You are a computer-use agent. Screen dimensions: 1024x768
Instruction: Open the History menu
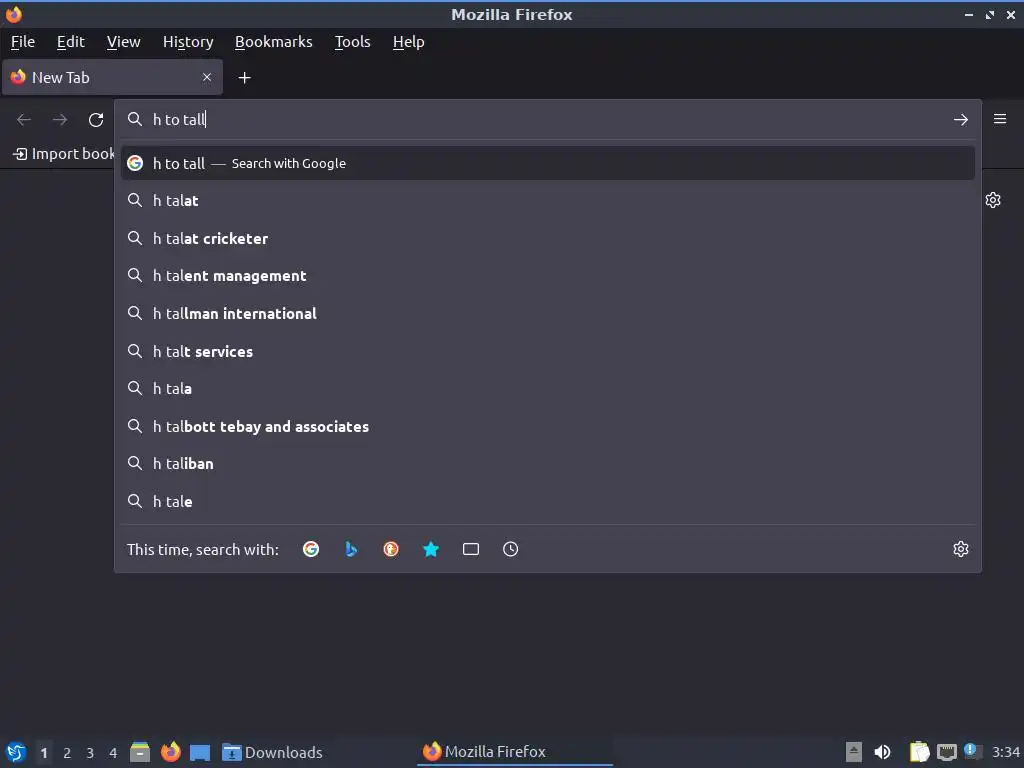click(188, 42)
